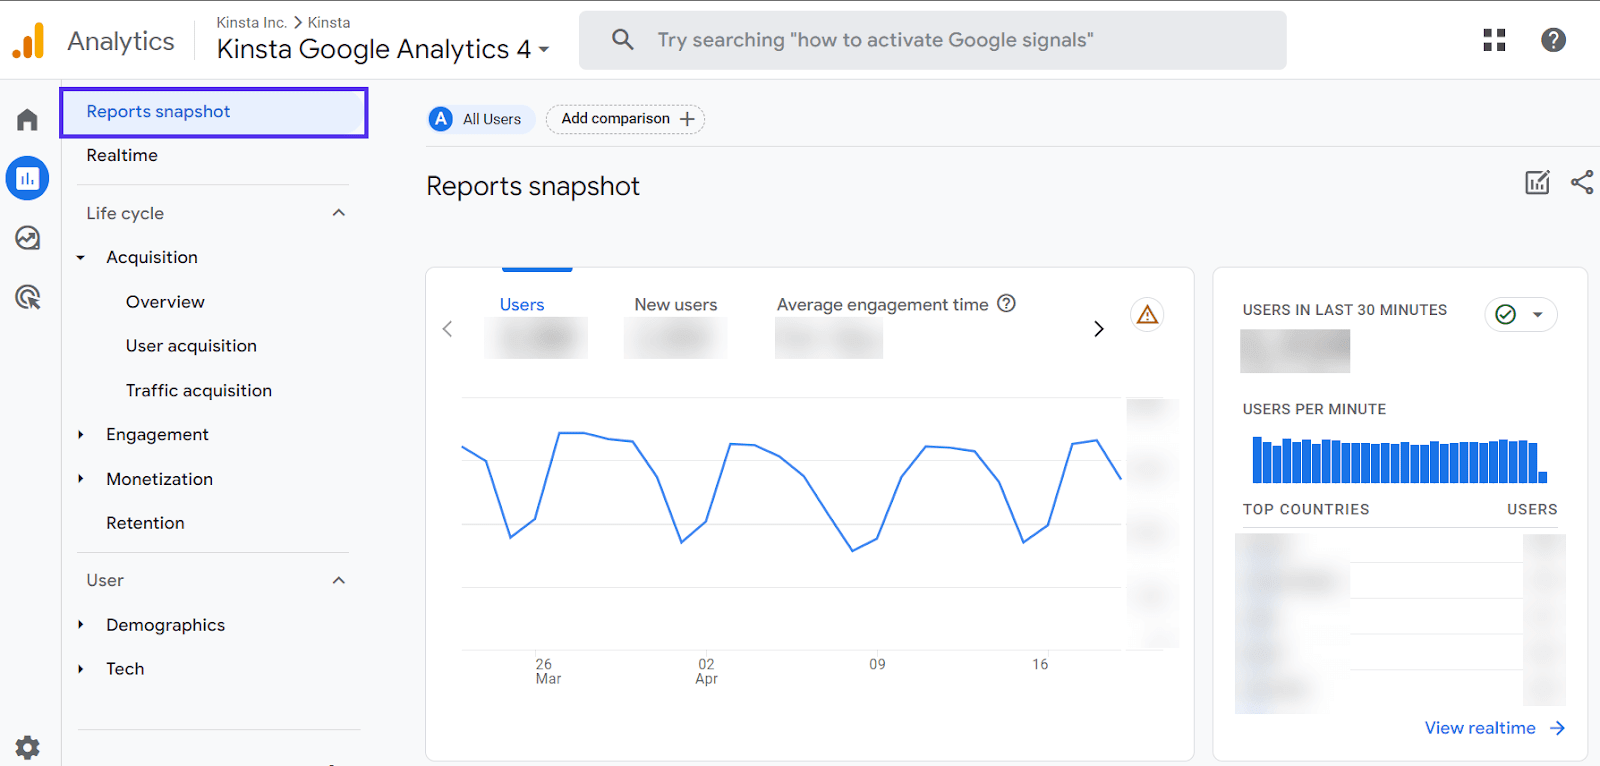Click the Demographics label
Image resolution: width=1600 pixels, height=766 pixels.
(x=166, y=625)
